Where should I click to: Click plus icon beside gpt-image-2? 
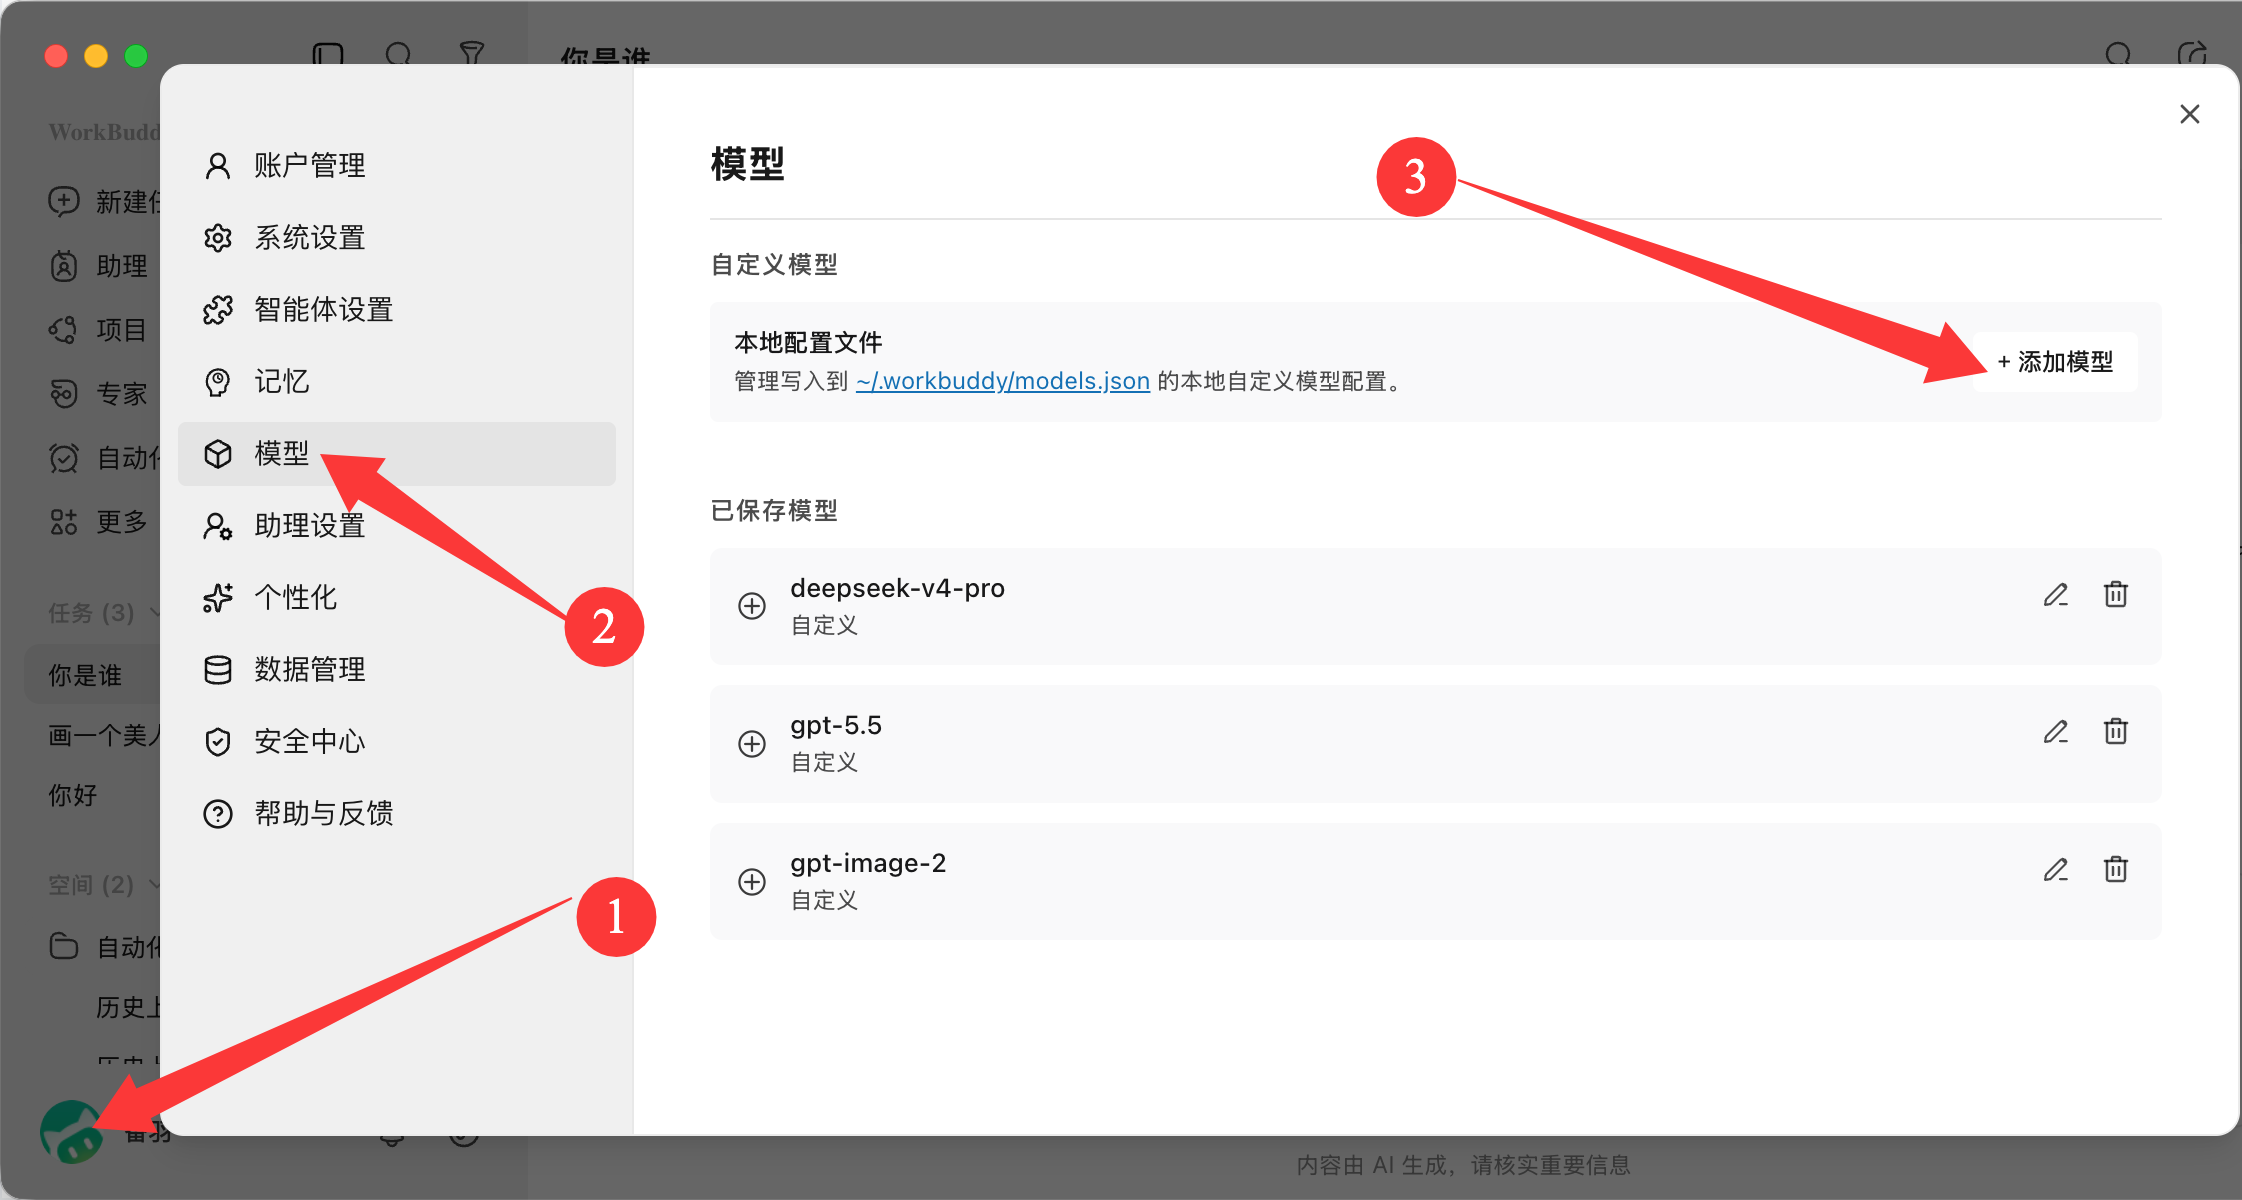coord(752,882)
